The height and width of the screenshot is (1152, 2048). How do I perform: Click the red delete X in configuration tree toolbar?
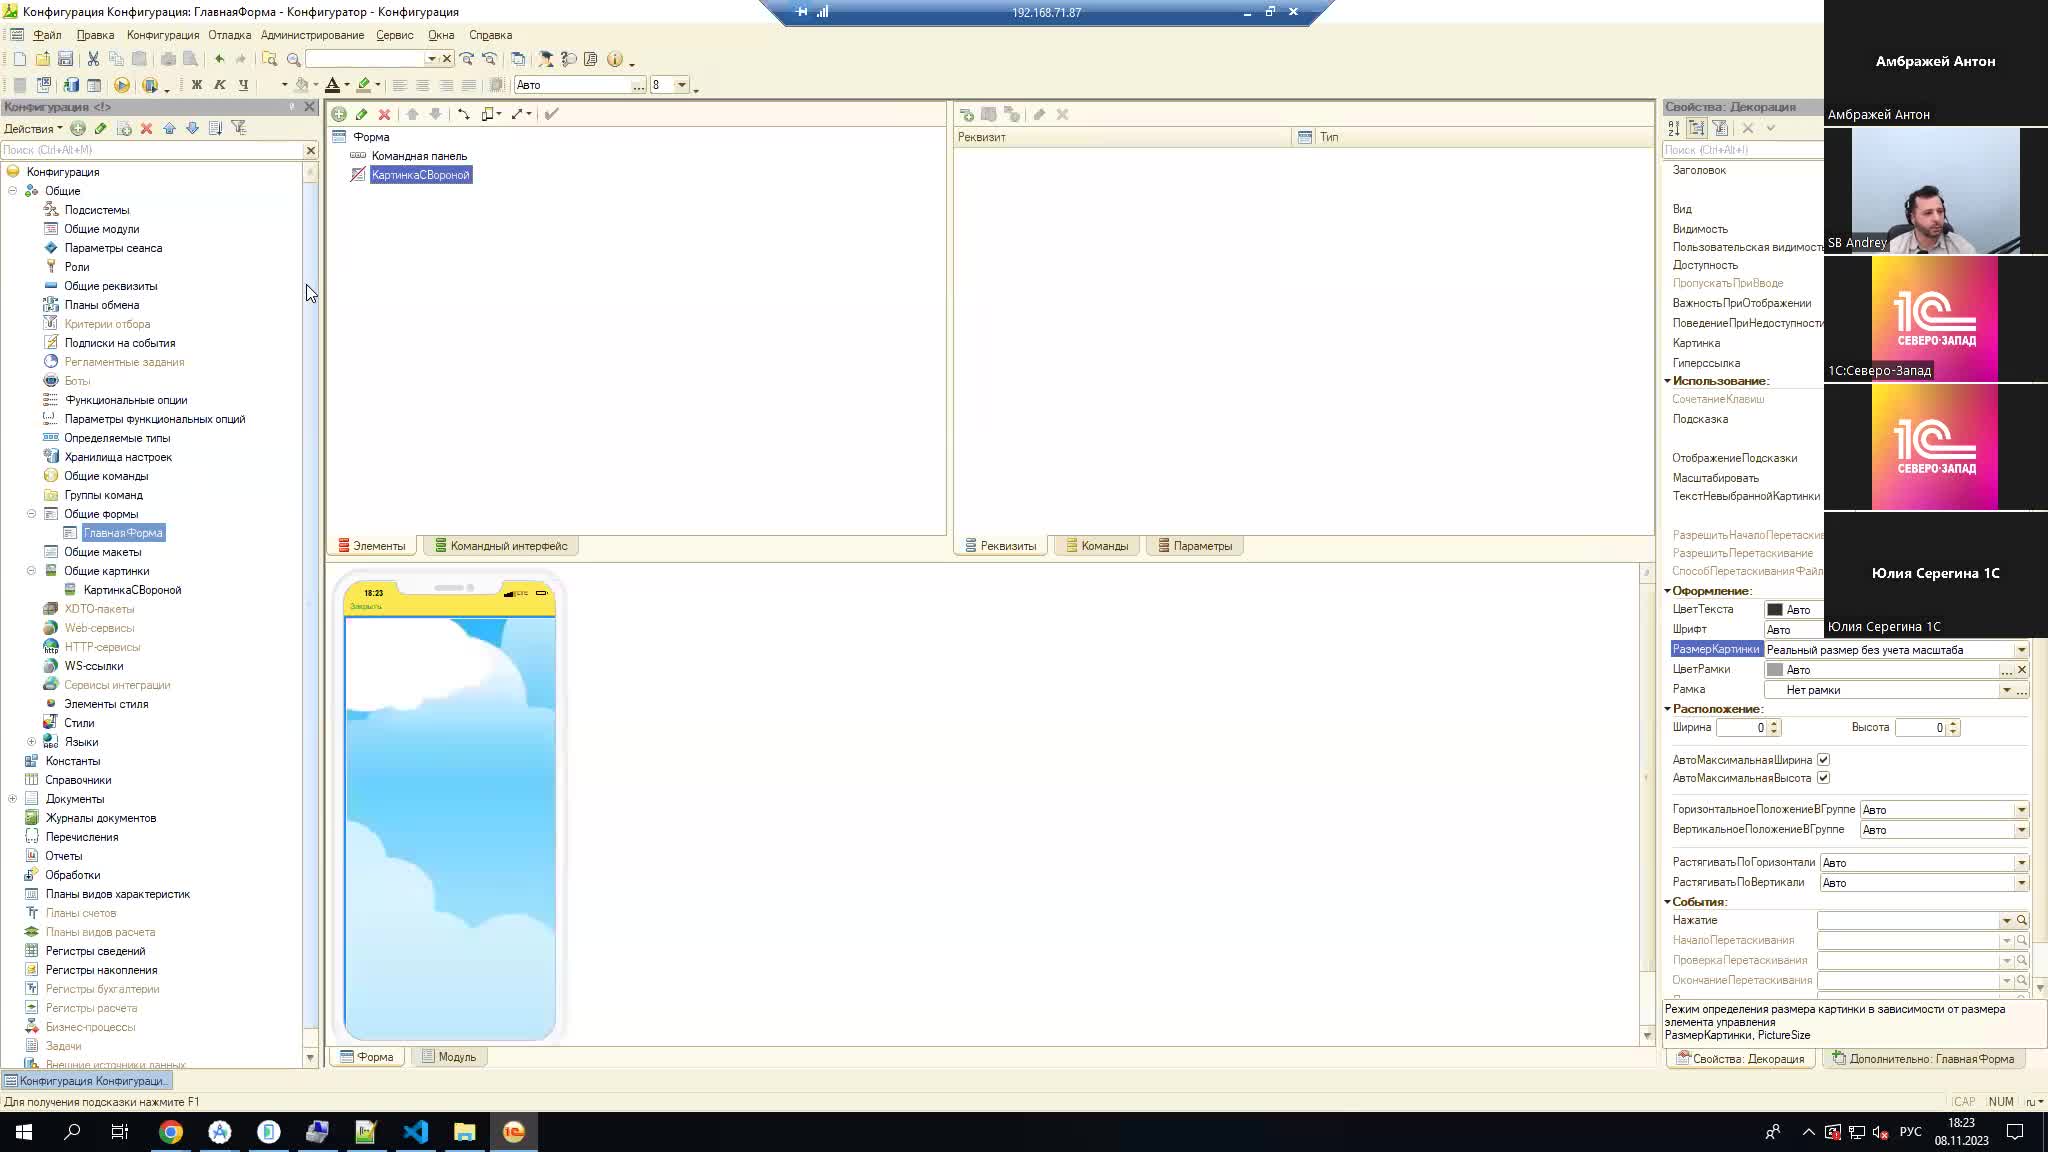(146, 128)
